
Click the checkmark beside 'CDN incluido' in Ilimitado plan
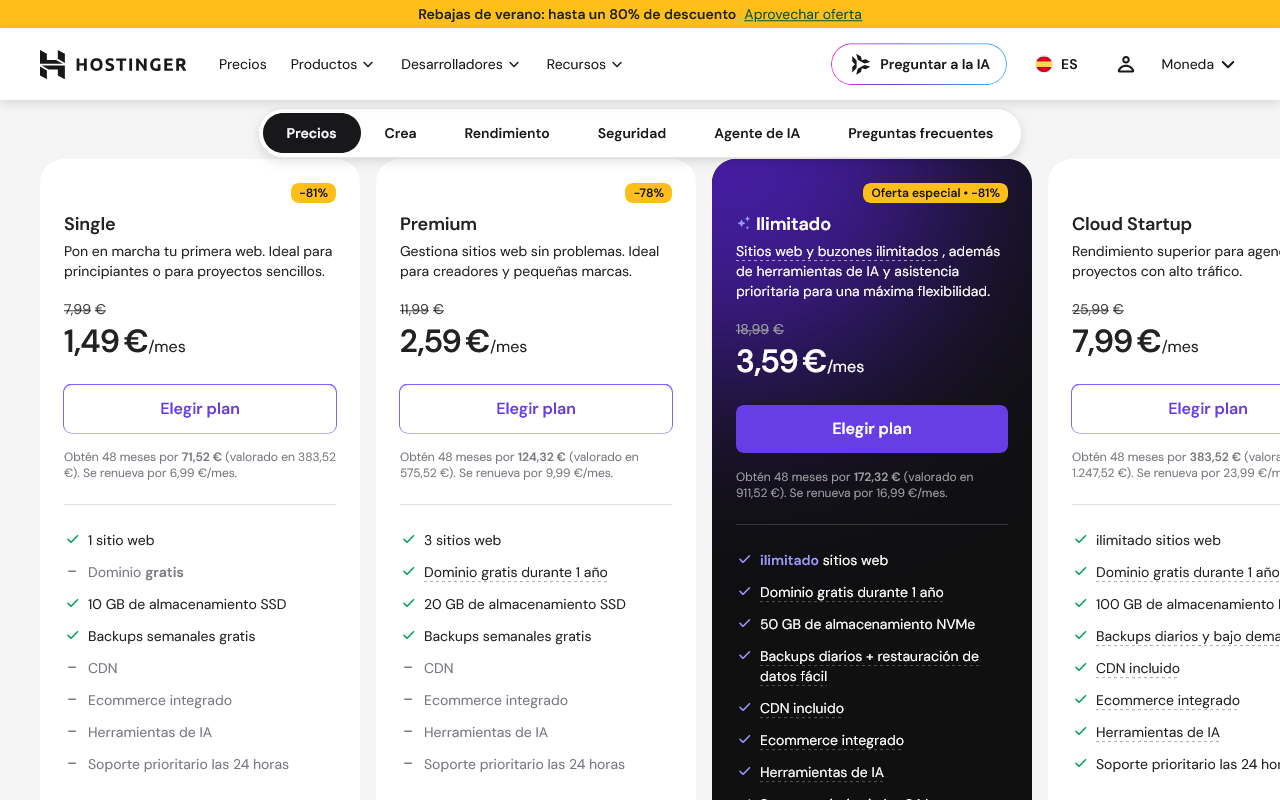pyautogui.click(x=744, y=708)
